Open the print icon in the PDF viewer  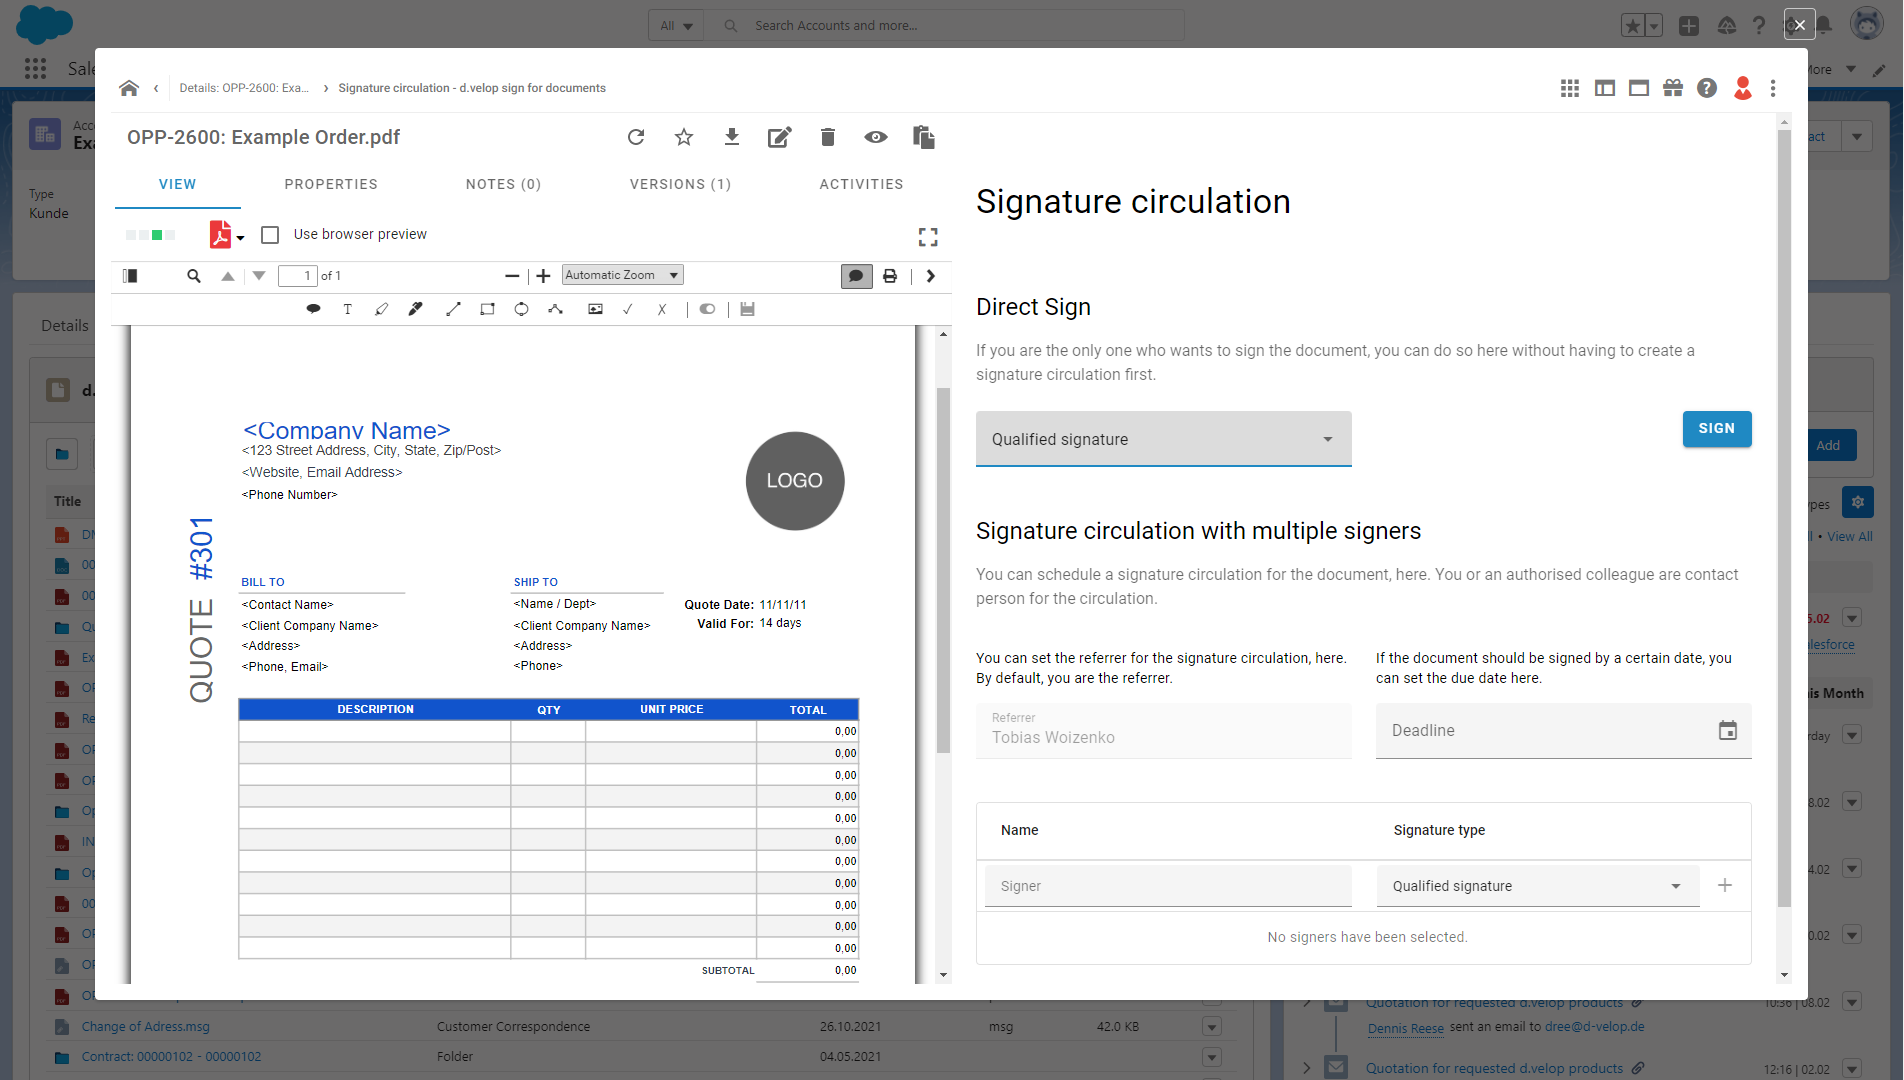click(890, 275)
